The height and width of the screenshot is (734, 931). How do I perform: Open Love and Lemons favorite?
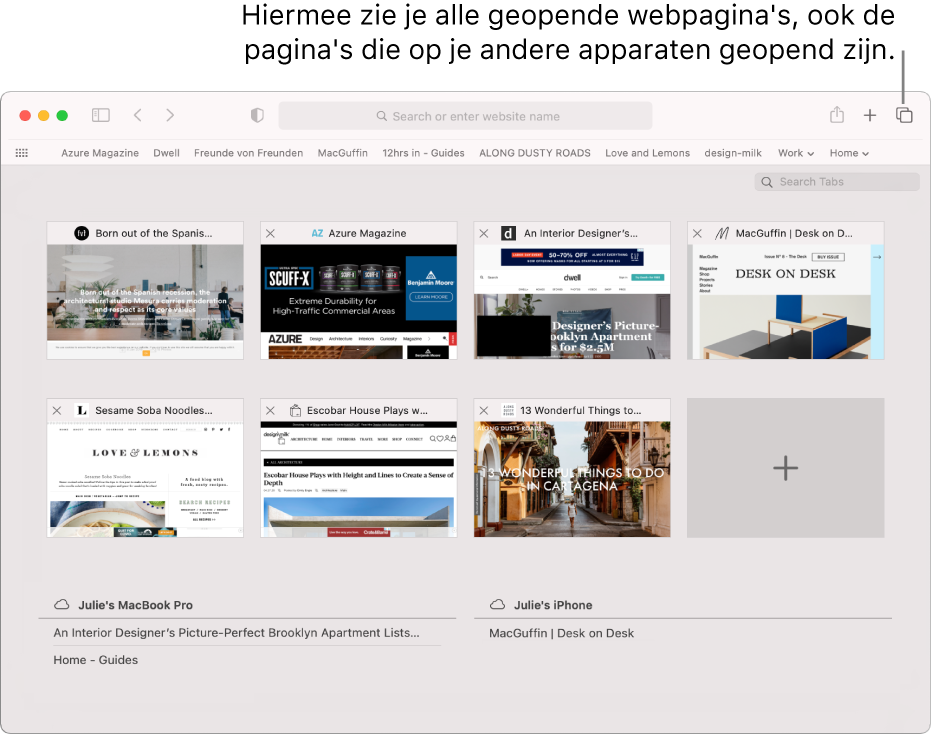(x=647, y=153)
